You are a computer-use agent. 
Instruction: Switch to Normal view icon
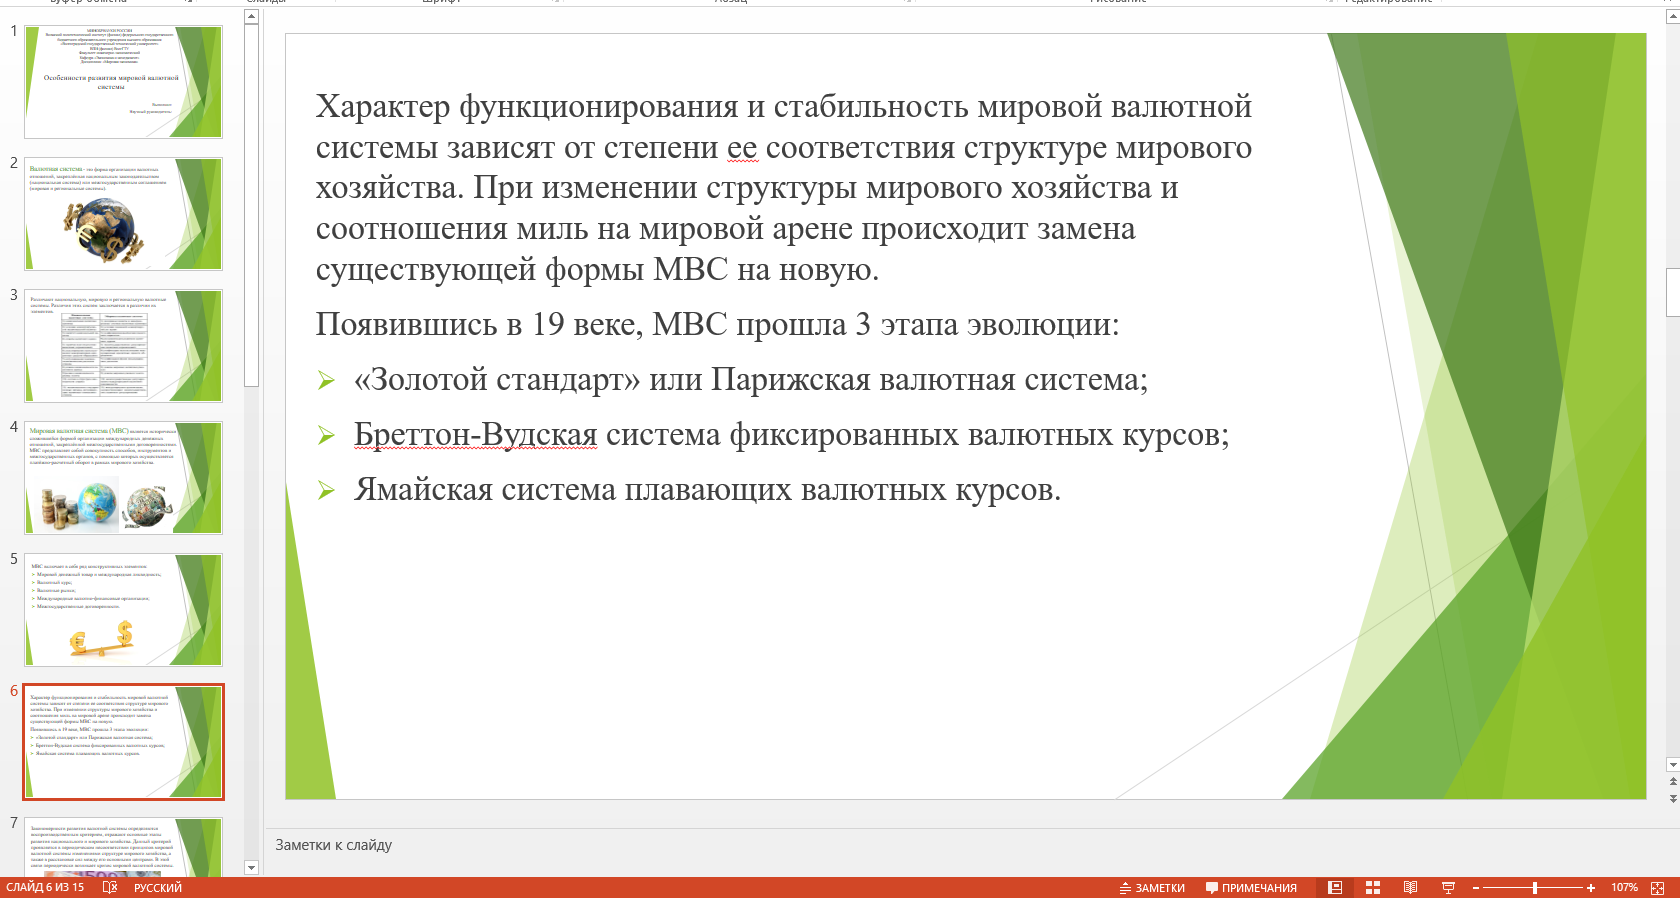point(1335,887)
